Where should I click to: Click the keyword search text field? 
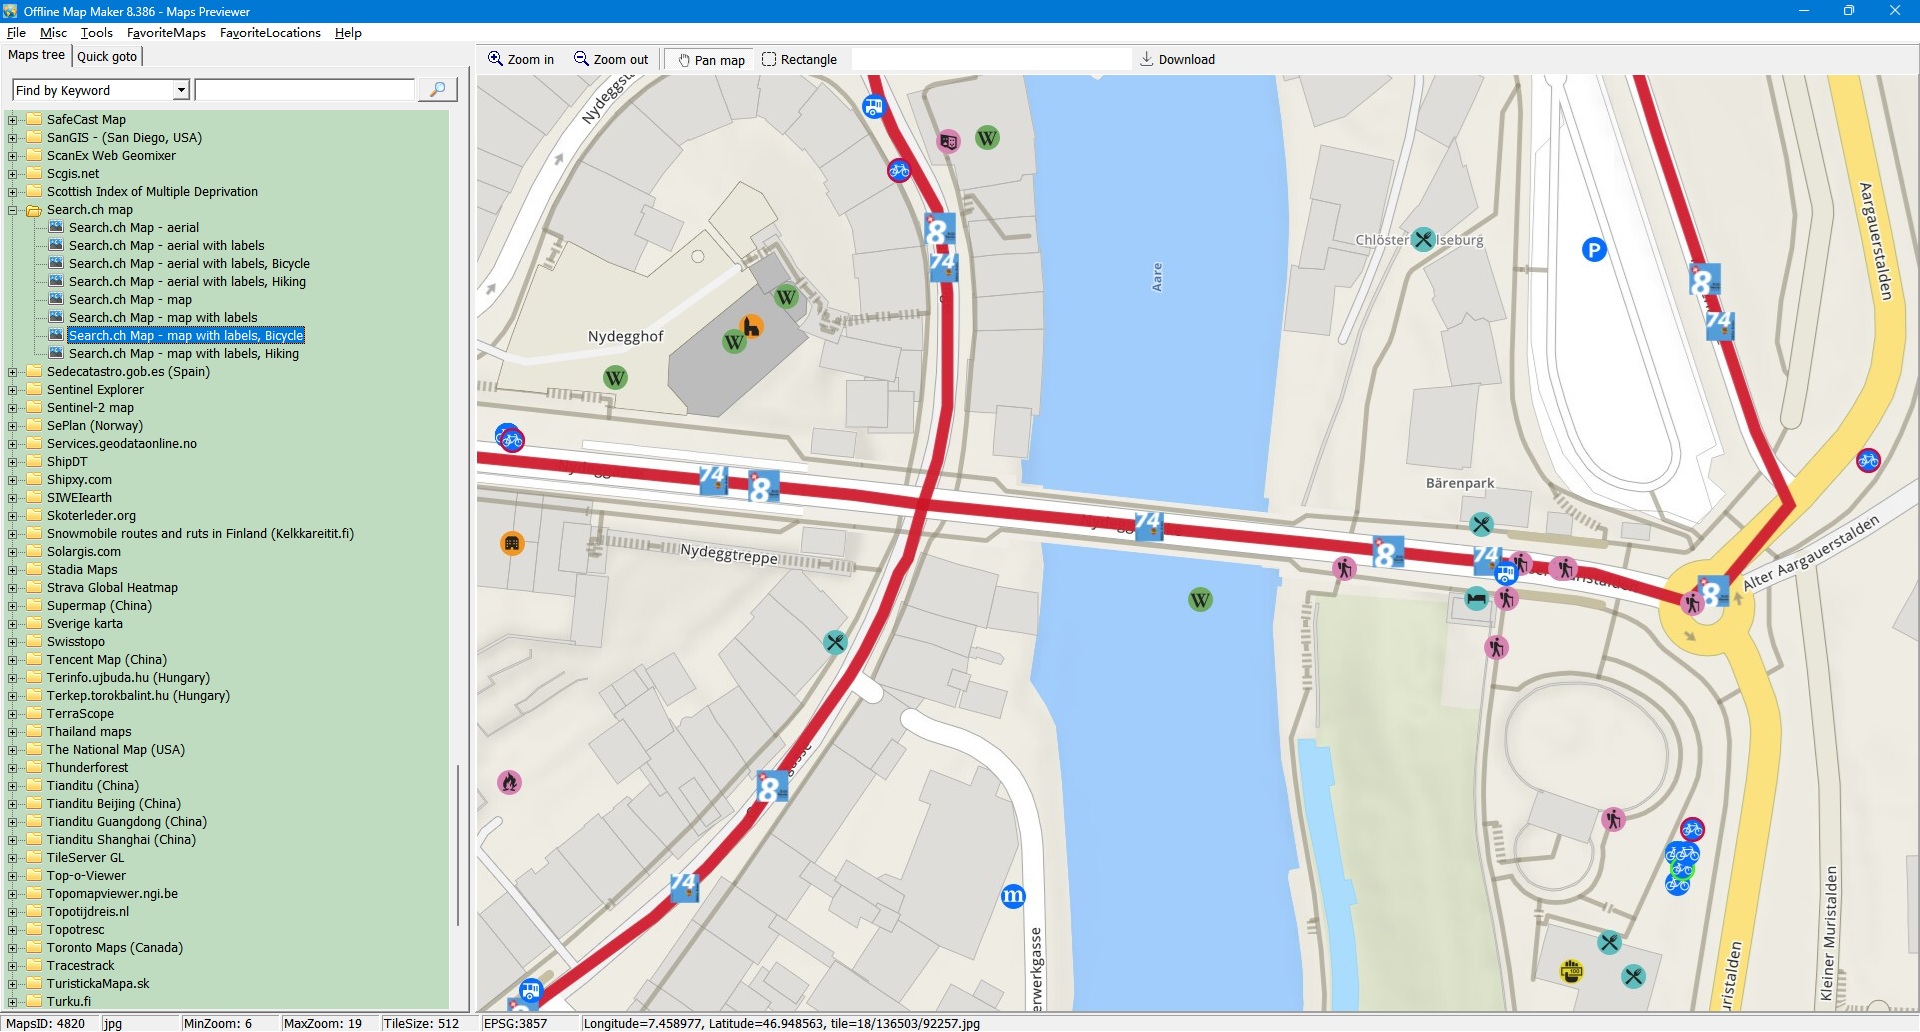305,90
